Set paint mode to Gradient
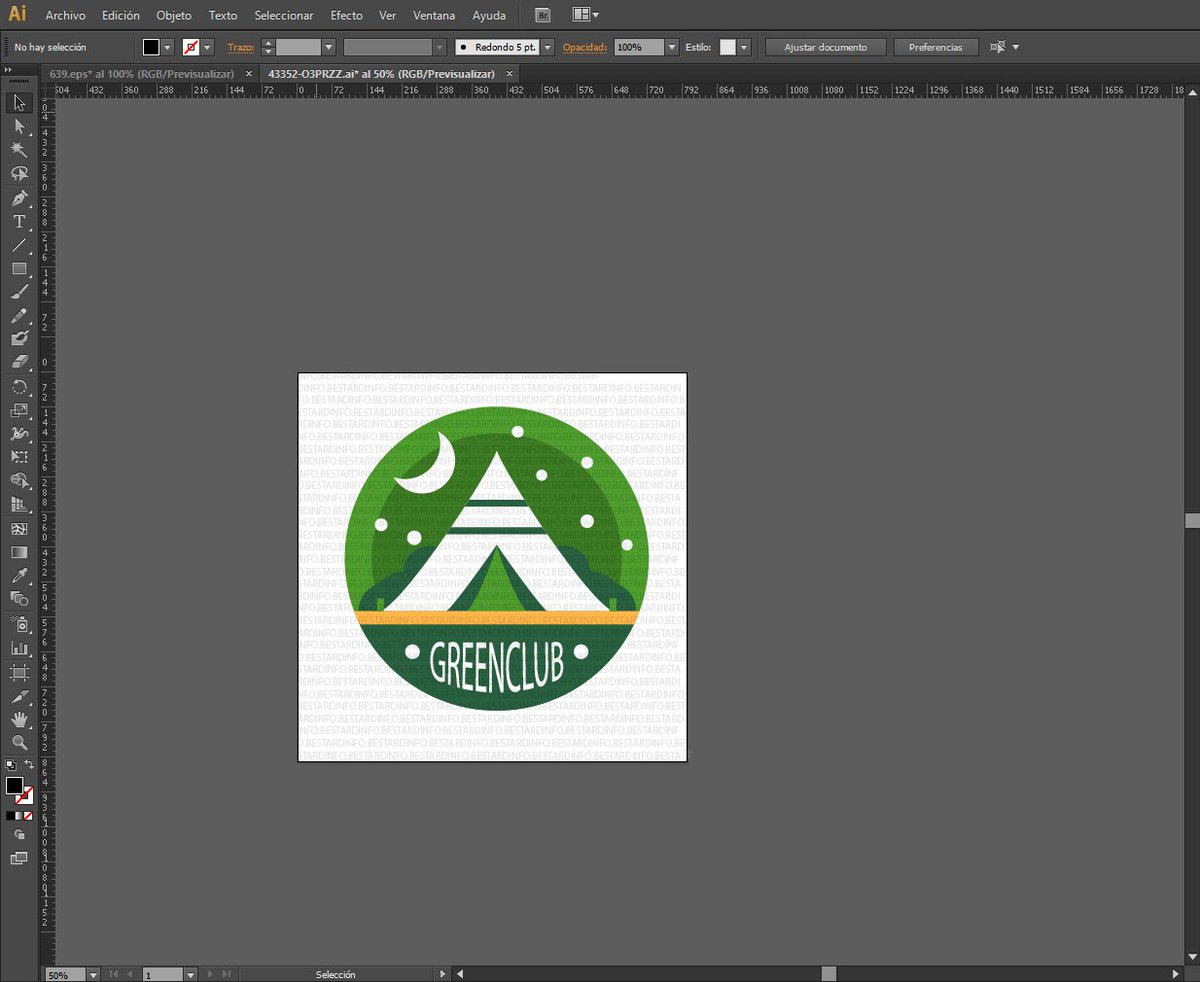1200x982 pixels. tap(19, 816)
